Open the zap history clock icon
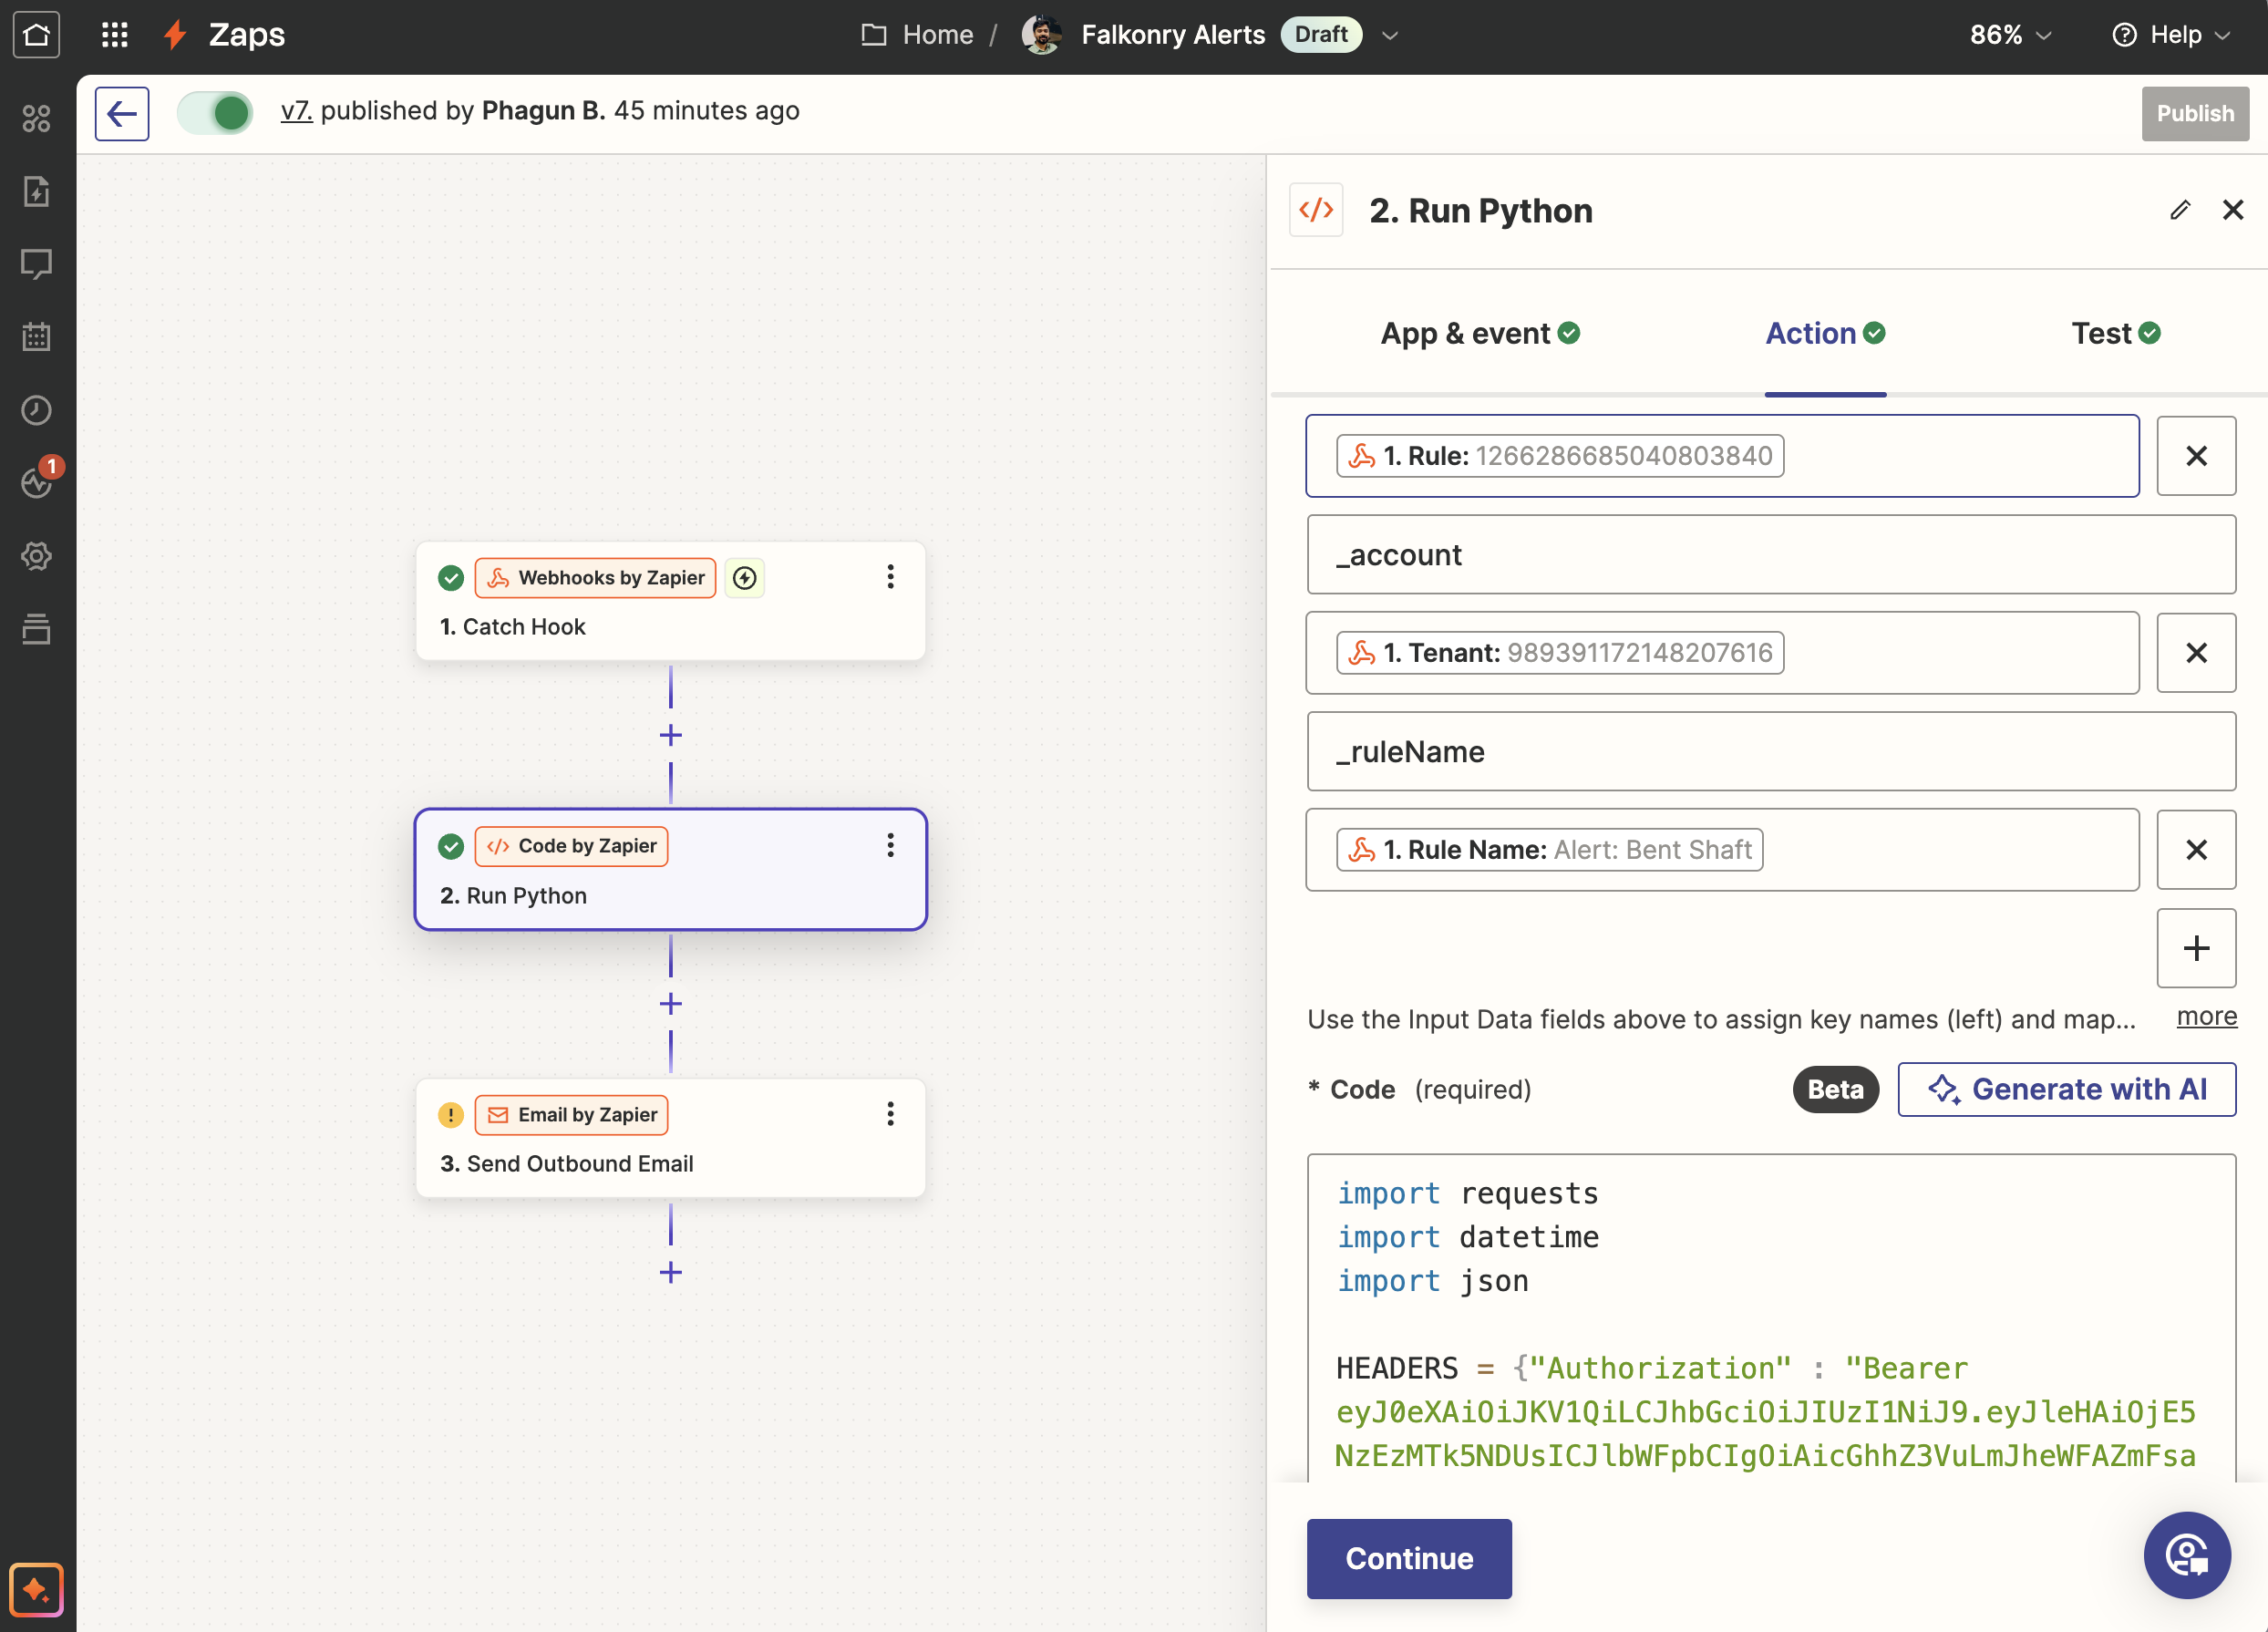This screenshot has height=1632, width=2268. tap(37, 410)
